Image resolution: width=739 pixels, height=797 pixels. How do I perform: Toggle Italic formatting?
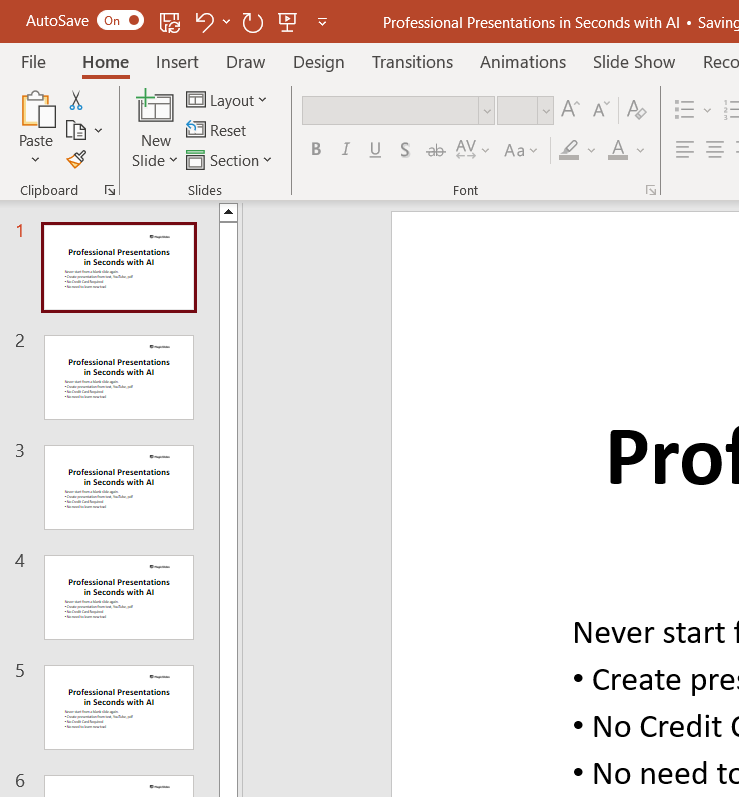(346, 150)
